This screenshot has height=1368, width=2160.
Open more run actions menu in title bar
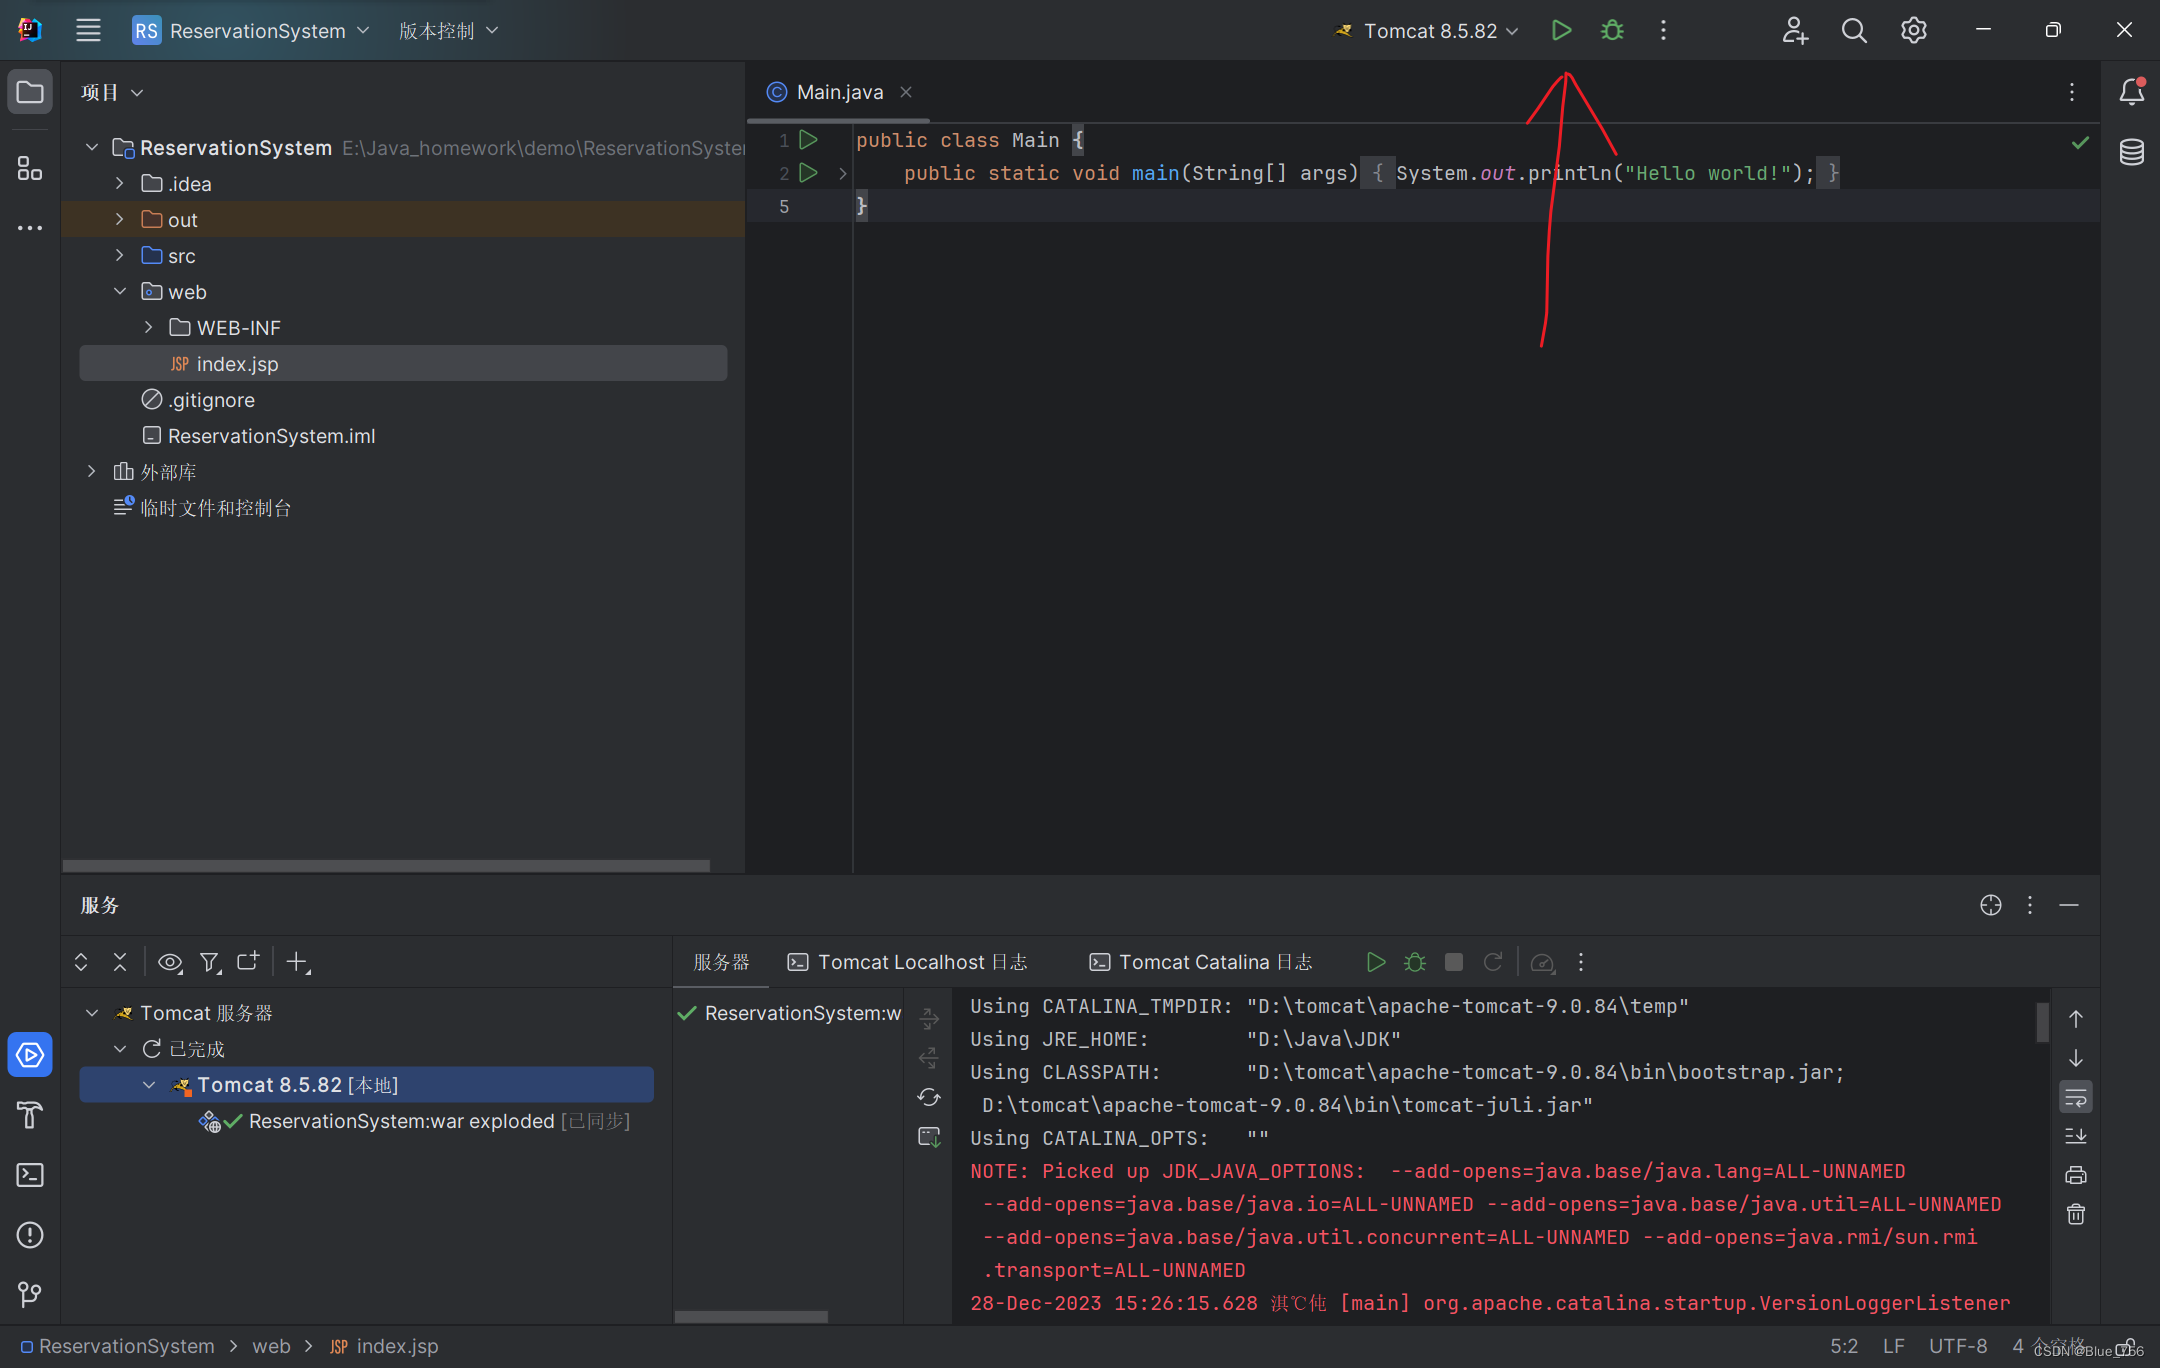click(x=1663, y=31)
